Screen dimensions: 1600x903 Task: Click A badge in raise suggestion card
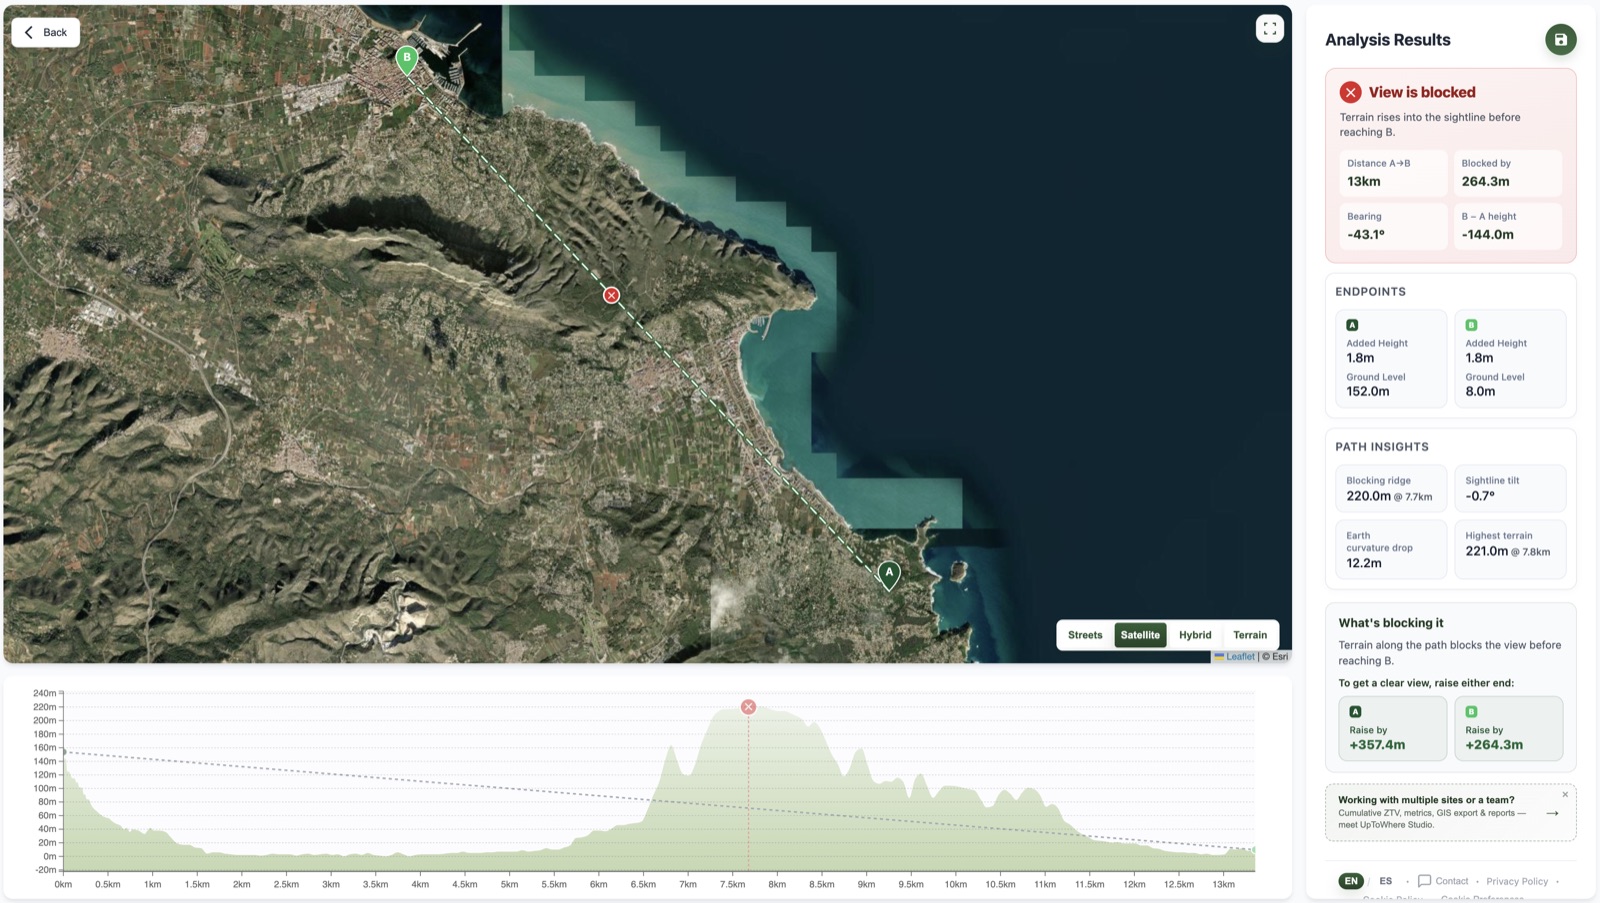pos(1355,712)
